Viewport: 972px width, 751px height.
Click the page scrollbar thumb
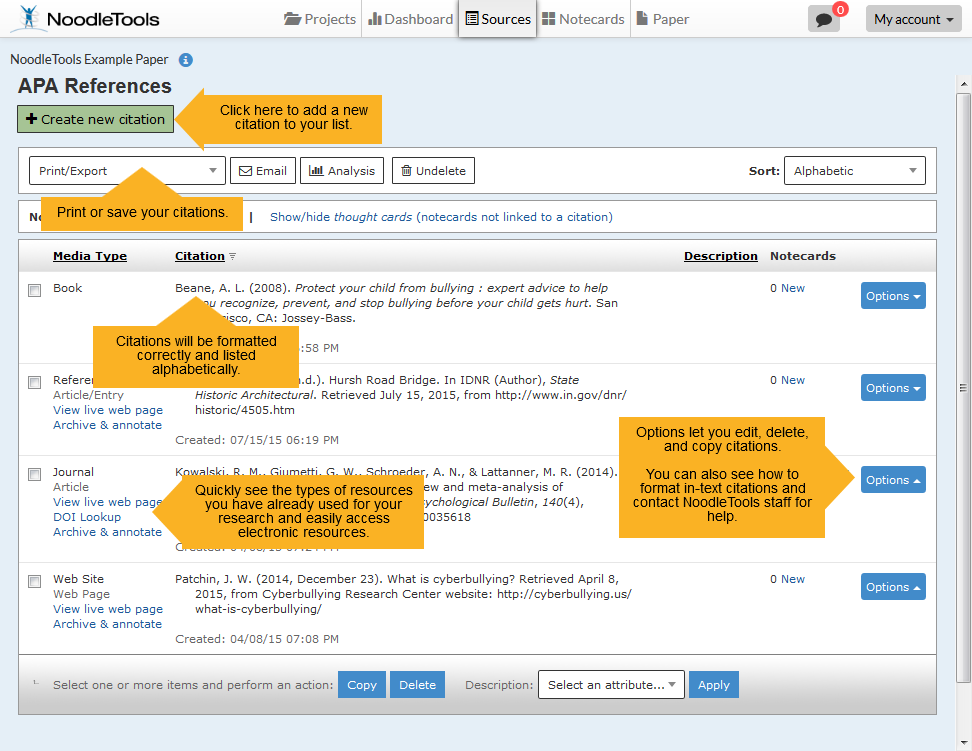pos(963,388)
